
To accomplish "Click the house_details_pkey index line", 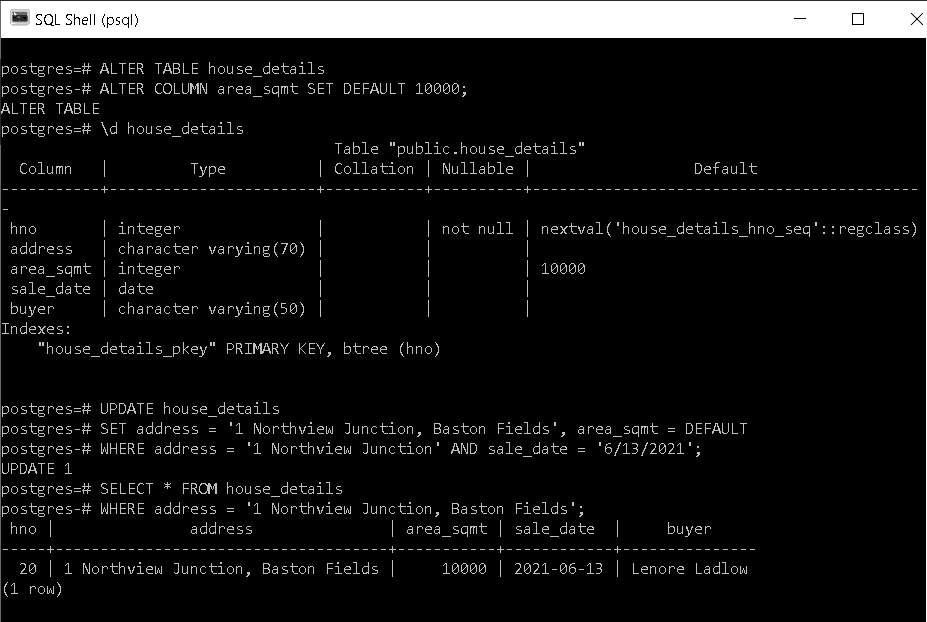I will point(239,349).
